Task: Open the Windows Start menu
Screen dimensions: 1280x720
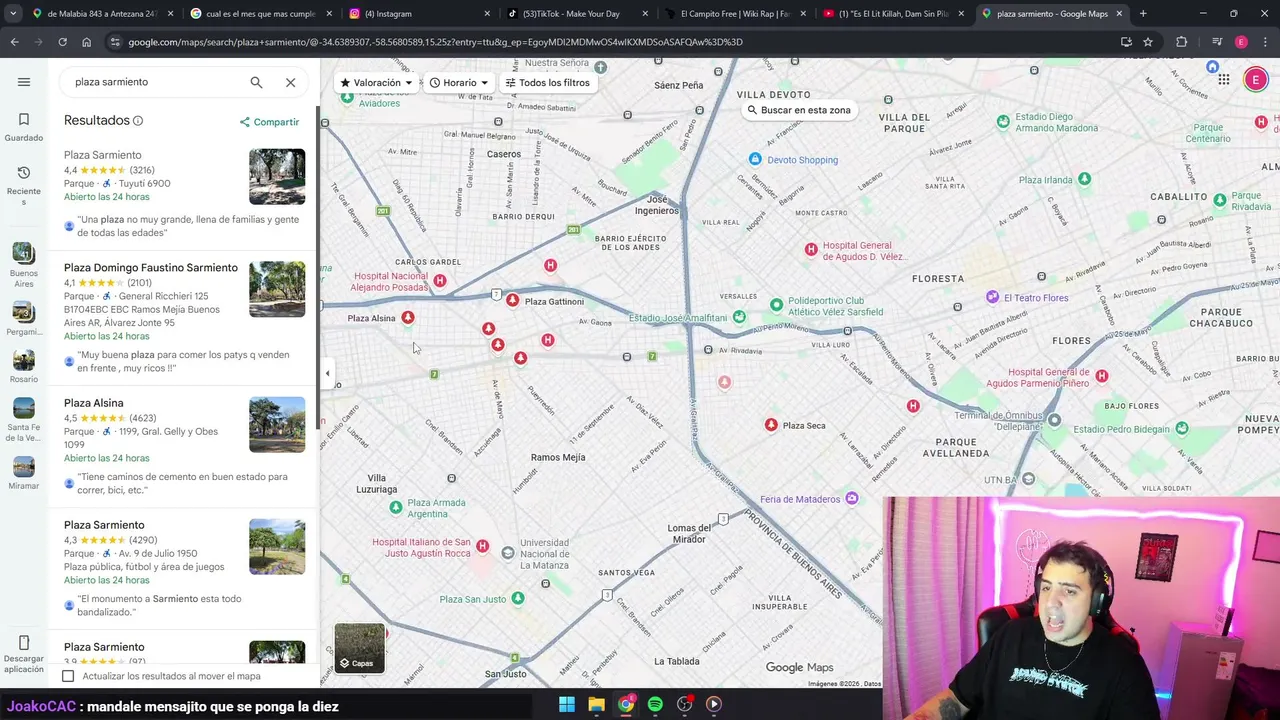Action: point(567,704)
